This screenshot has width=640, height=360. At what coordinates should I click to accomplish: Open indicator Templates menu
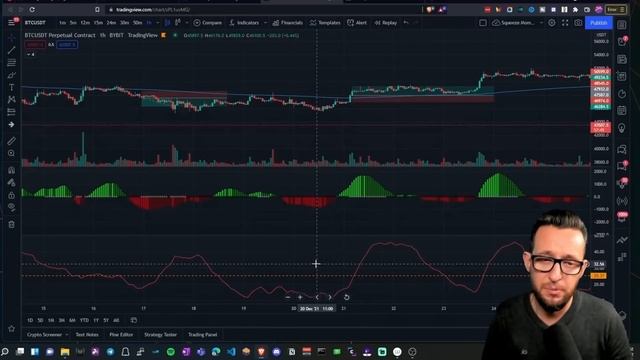325,23
